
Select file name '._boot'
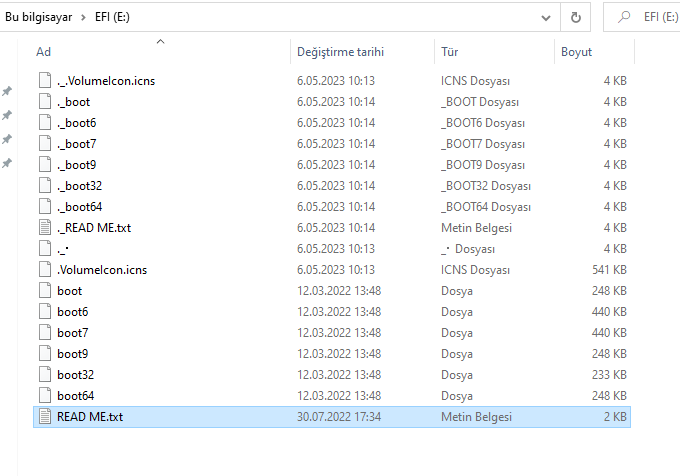pos(73,102)
